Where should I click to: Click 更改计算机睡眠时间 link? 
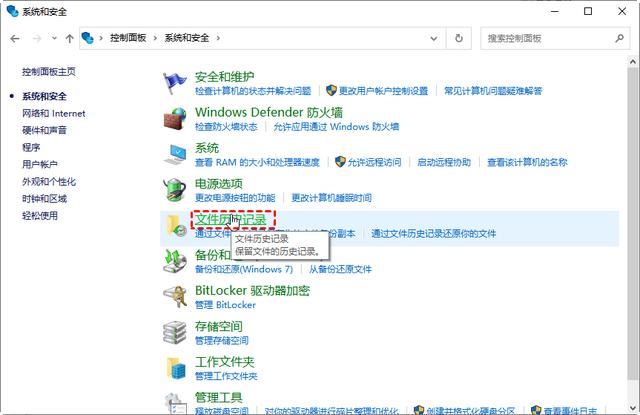tap(331, 198)
